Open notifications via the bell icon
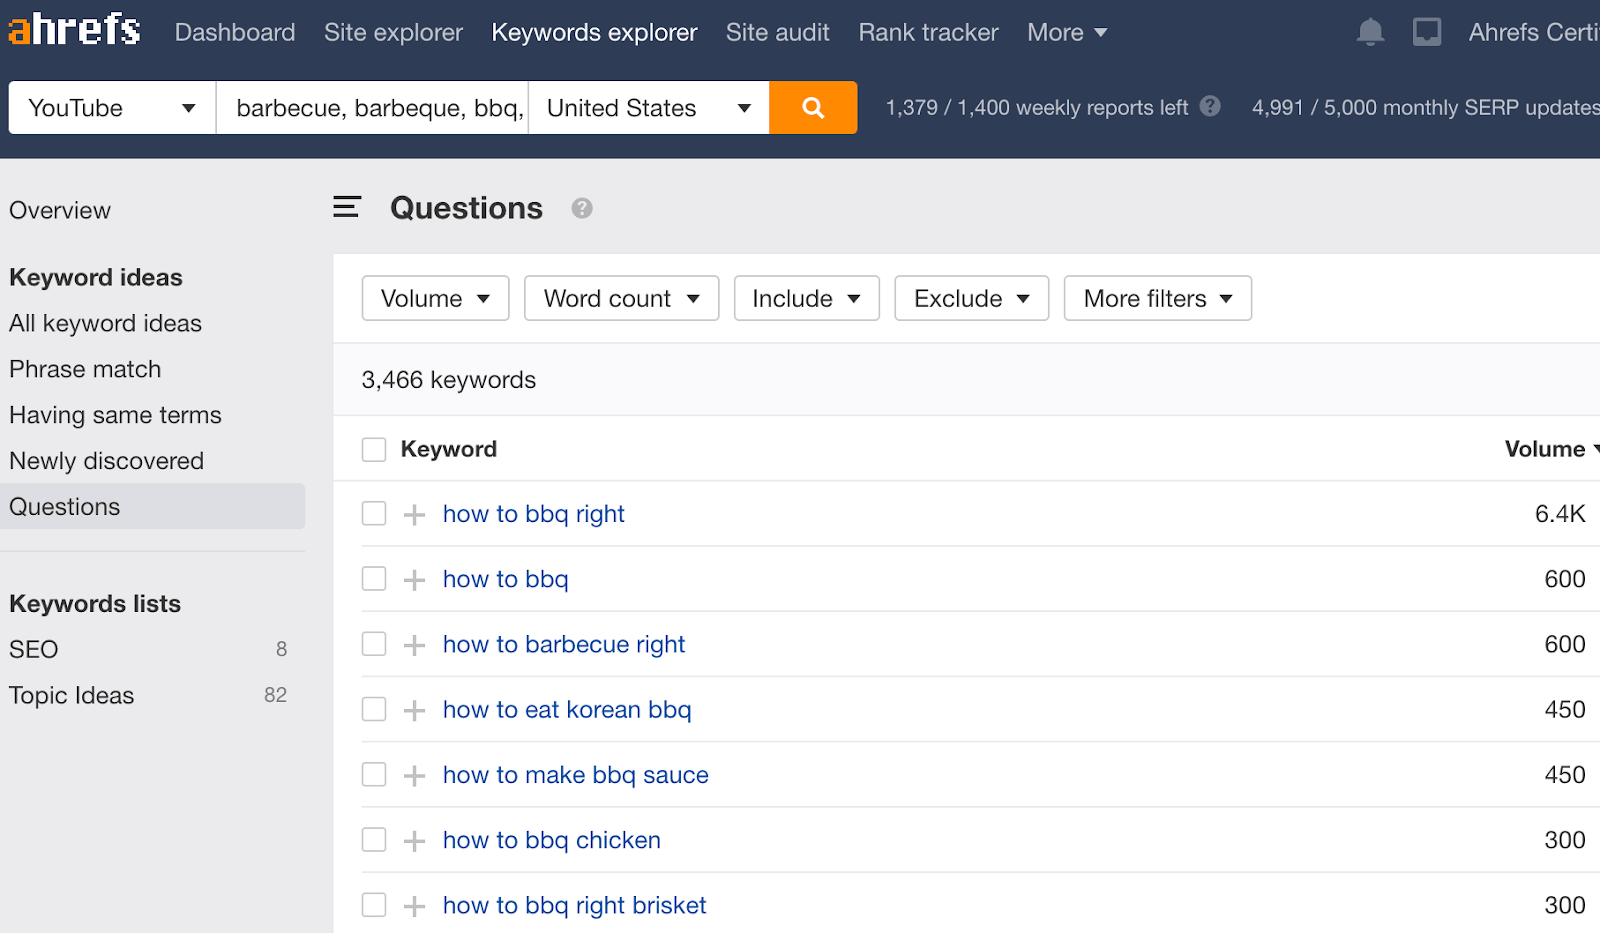The height and width of the screenshot is (933, 1600). (1370, 31)
